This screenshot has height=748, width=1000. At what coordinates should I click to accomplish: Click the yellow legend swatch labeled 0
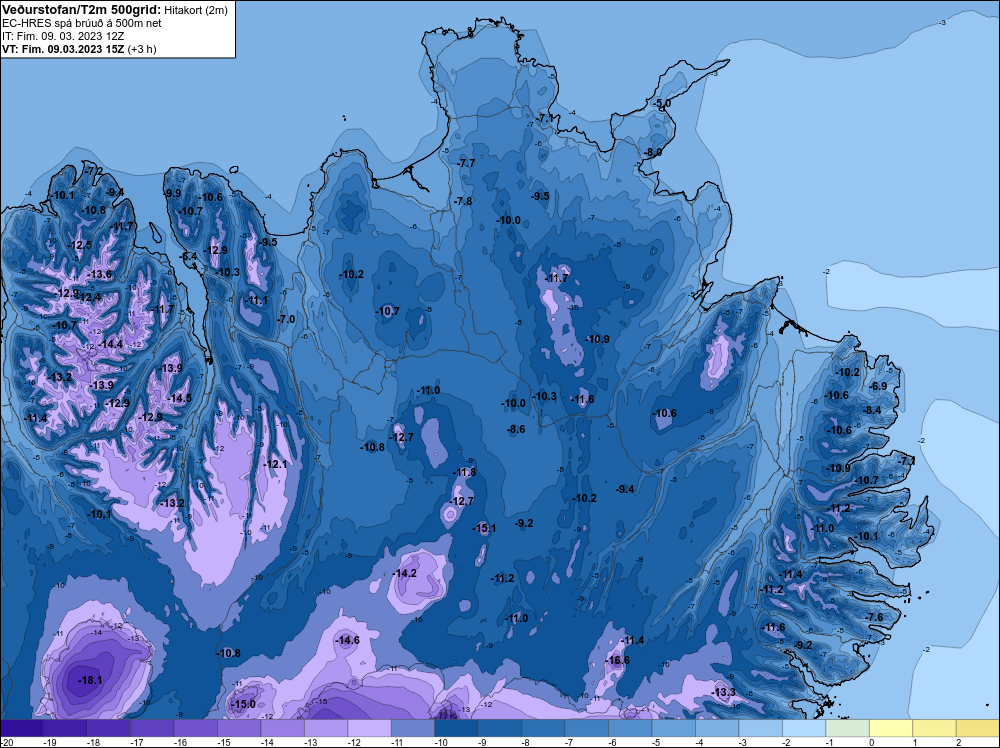pos(890,728)
